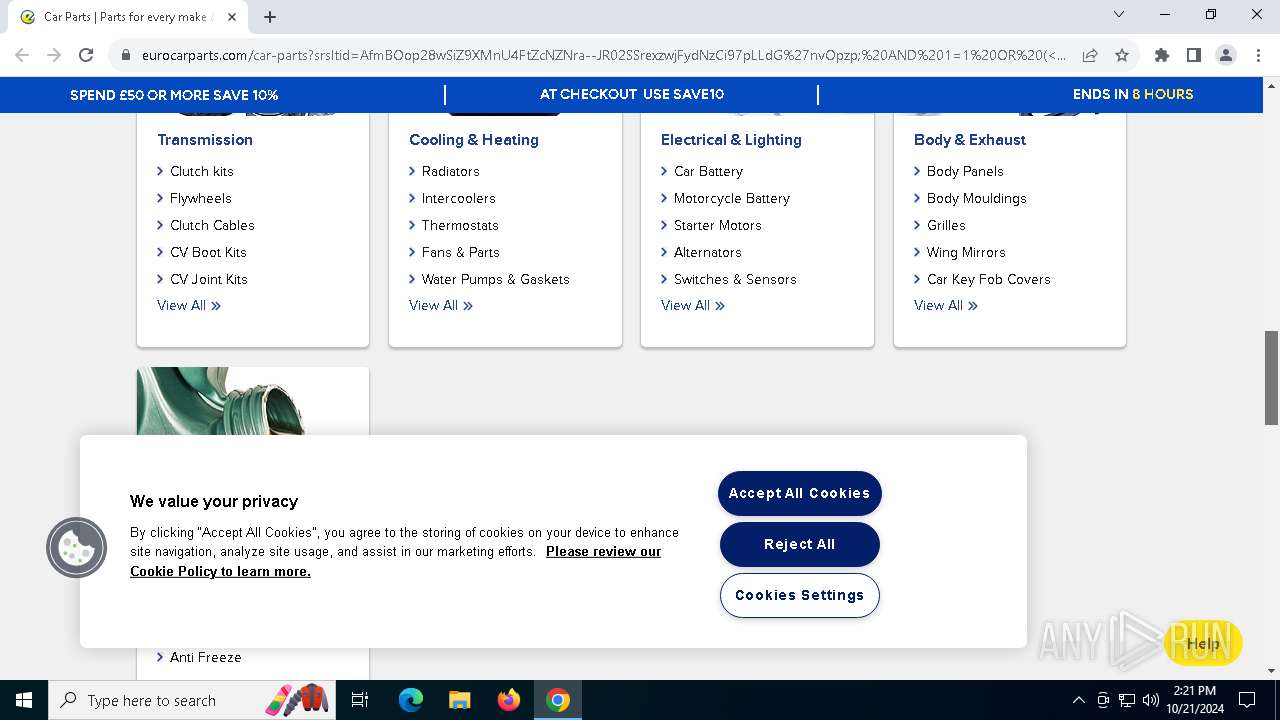Screen dimensions: 1280x720
Task: Open the Anti Freeze link
Action: pos(205,657)
